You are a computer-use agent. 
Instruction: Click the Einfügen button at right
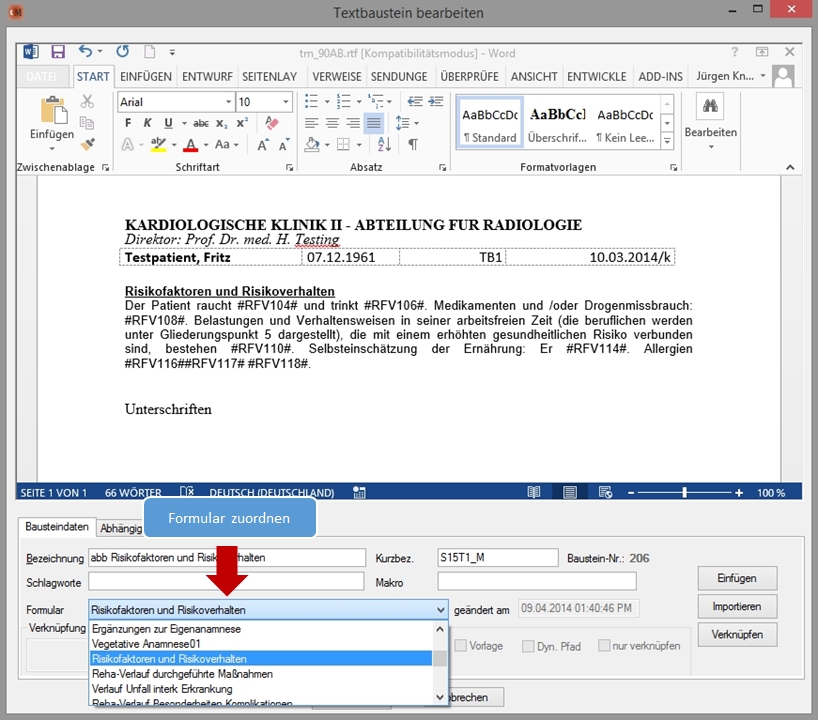pos(737,578)
